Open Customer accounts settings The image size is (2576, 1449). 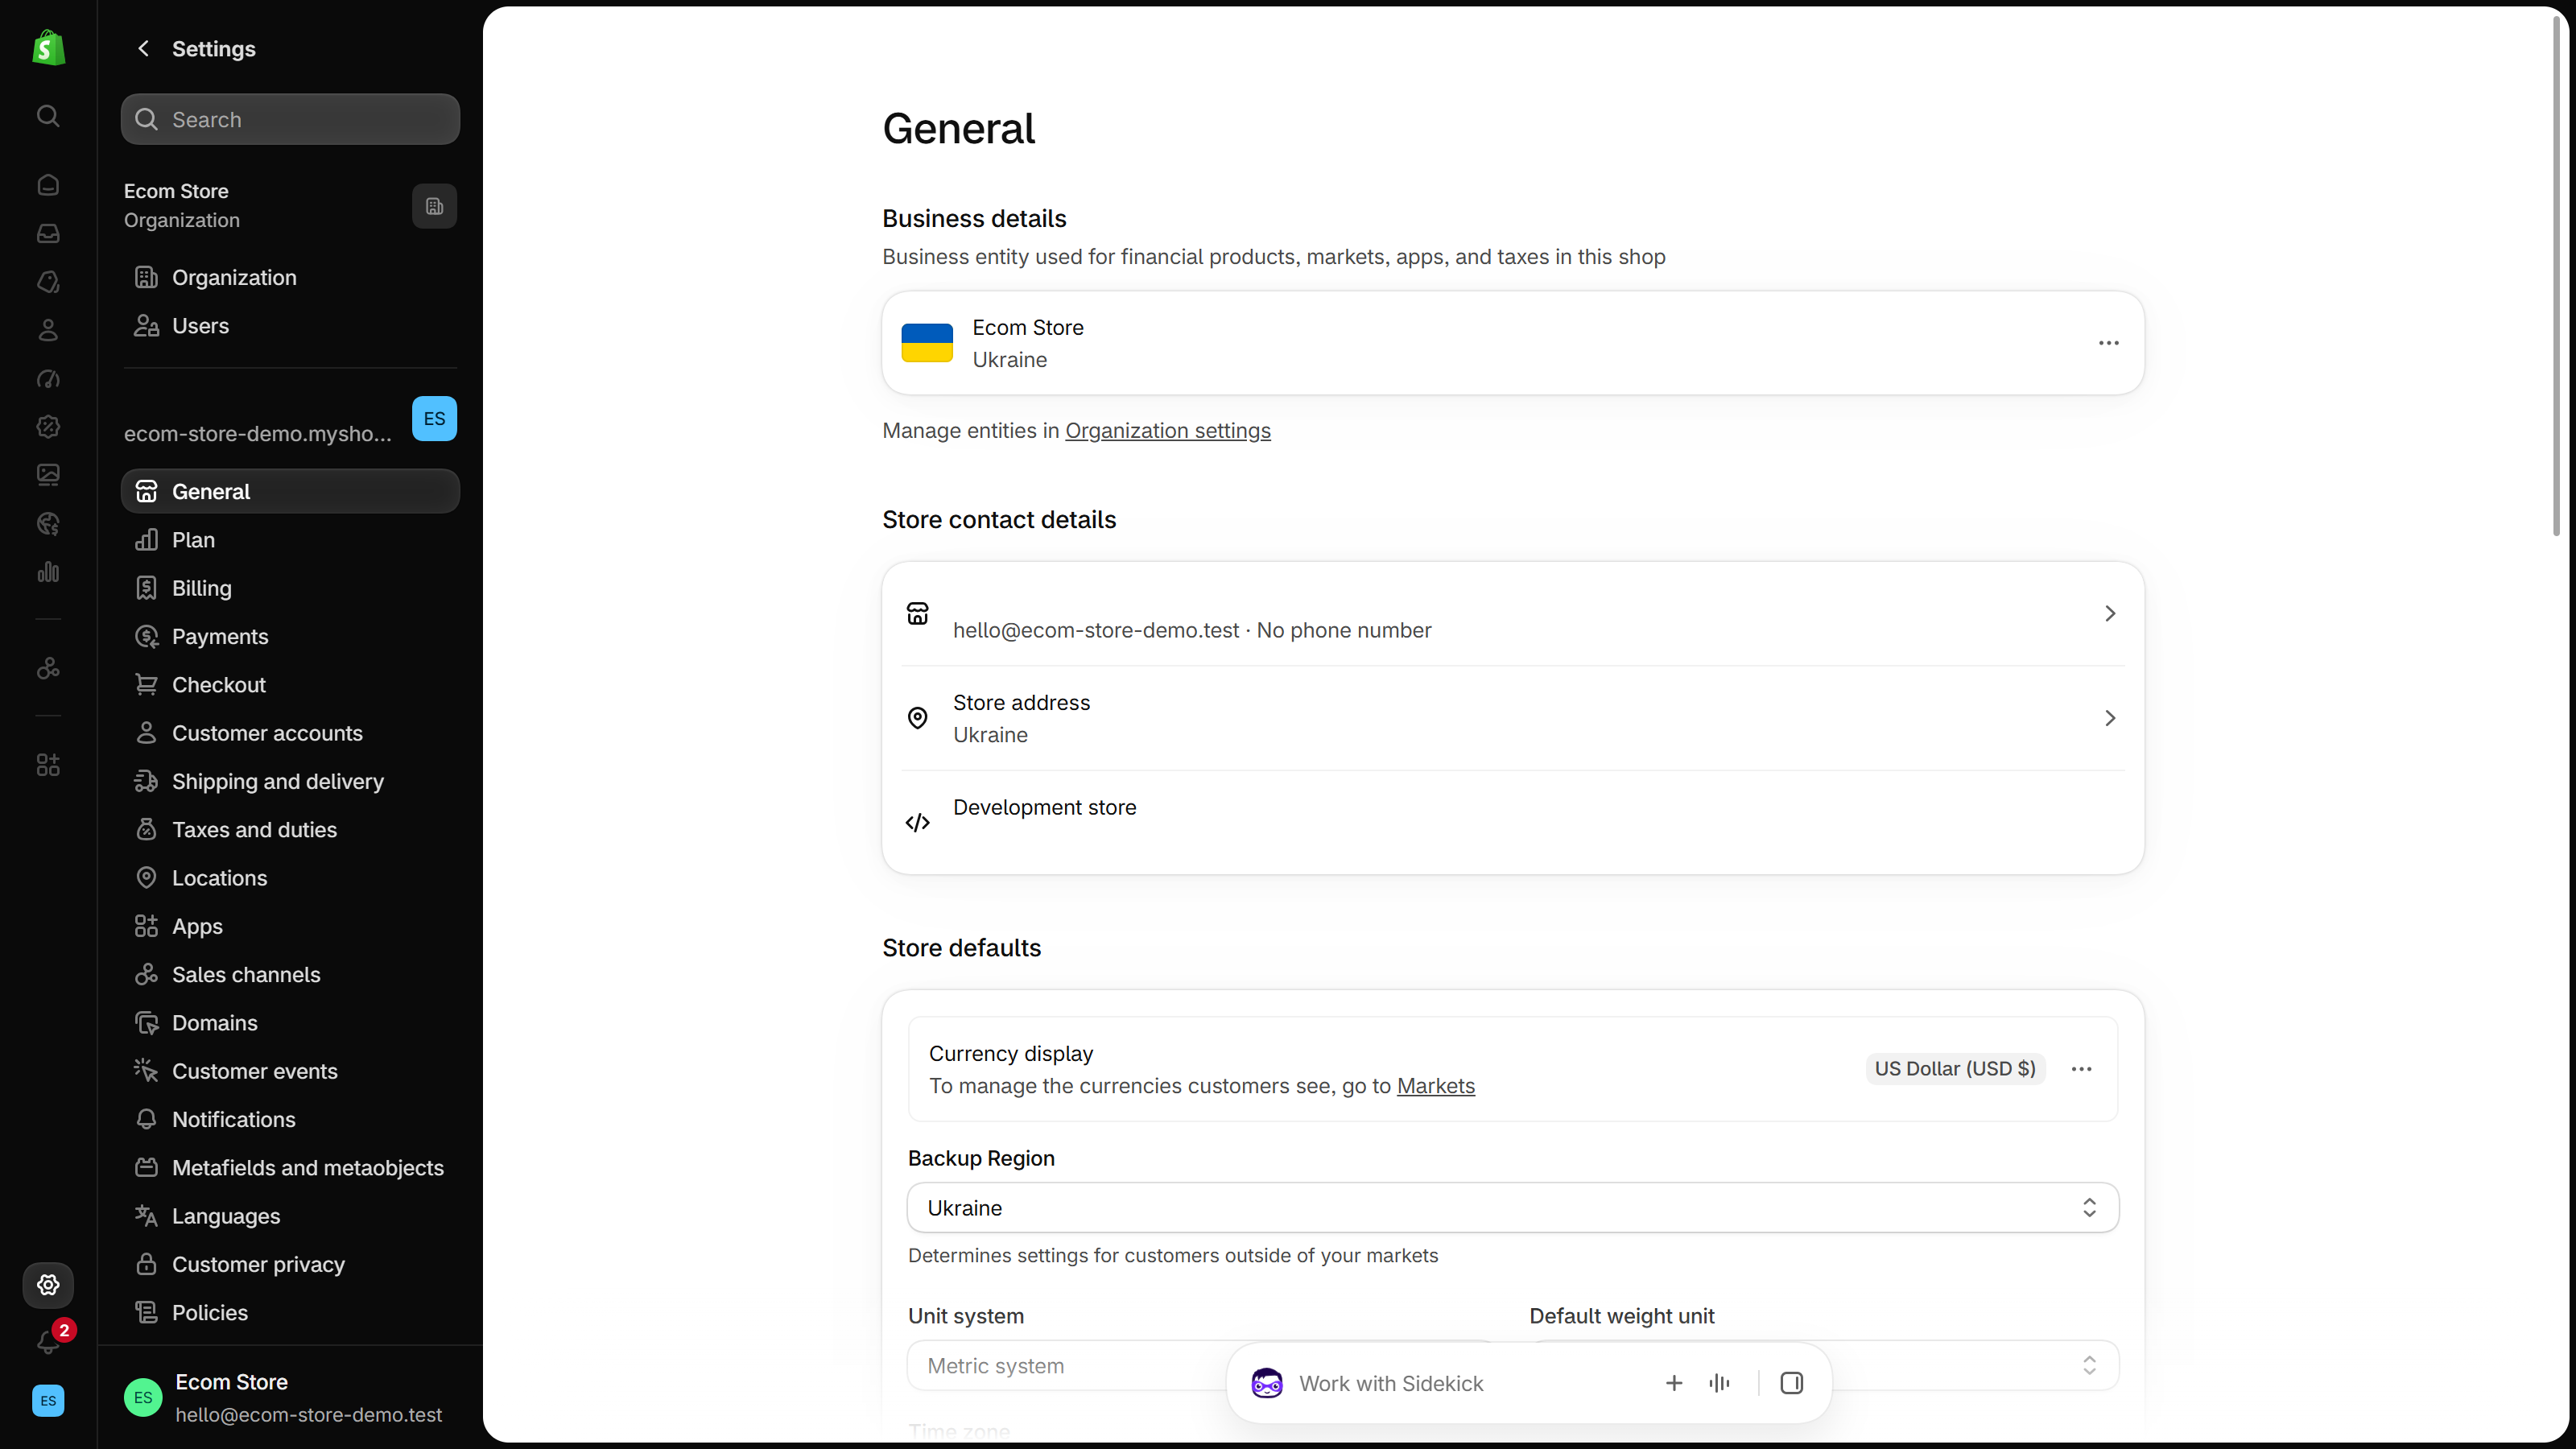coord(290,733)
